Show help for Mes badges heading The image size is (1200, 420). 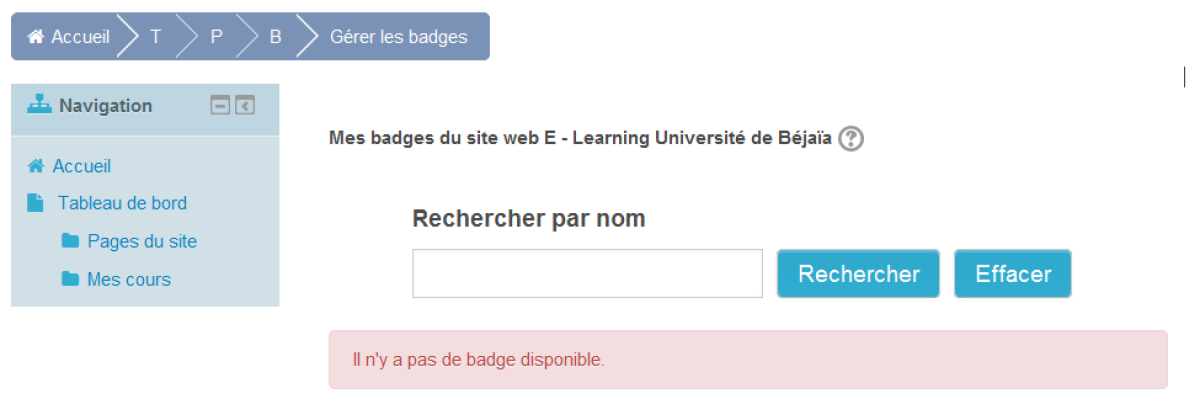[850, 139]
